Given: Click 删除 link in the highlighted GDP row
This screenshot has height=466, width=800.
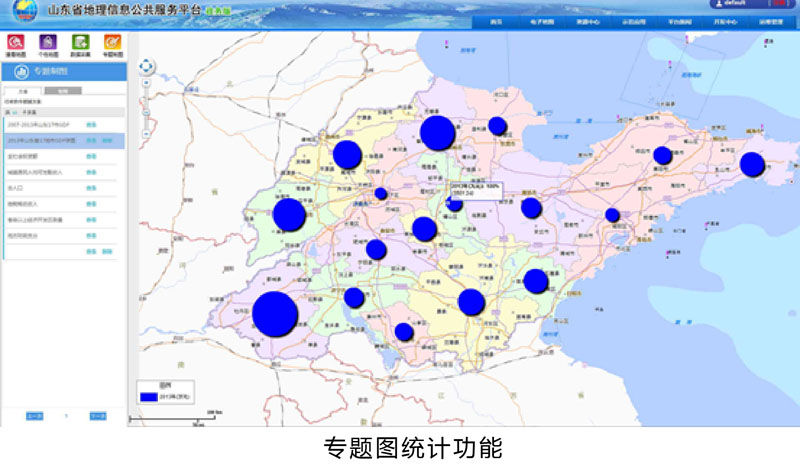Looking at the screenshot, I should click(107, 140).
